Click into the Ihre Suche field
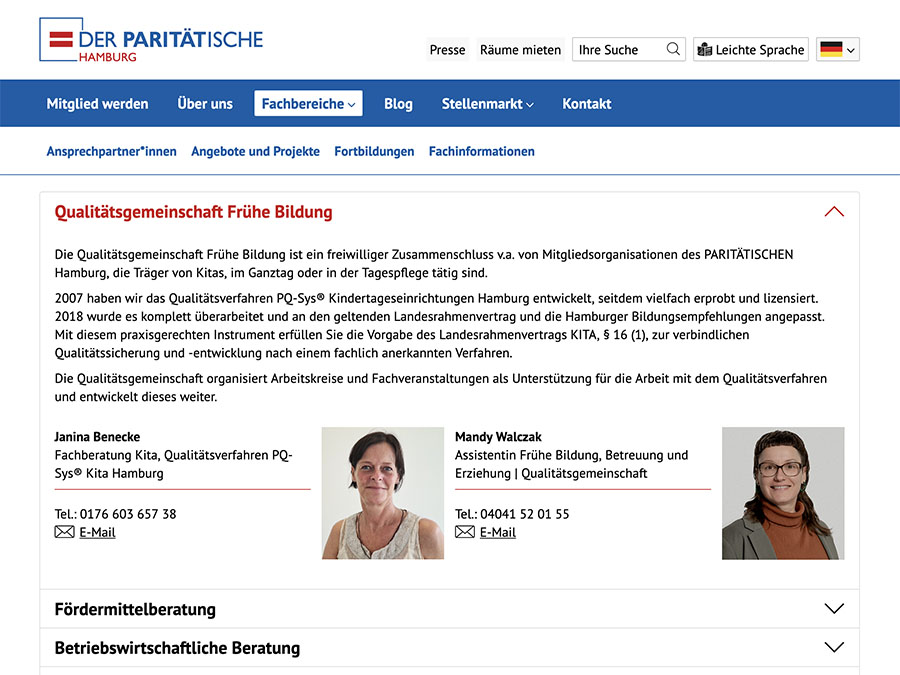Screen dimensions: 900x675 tap(617, 50)
